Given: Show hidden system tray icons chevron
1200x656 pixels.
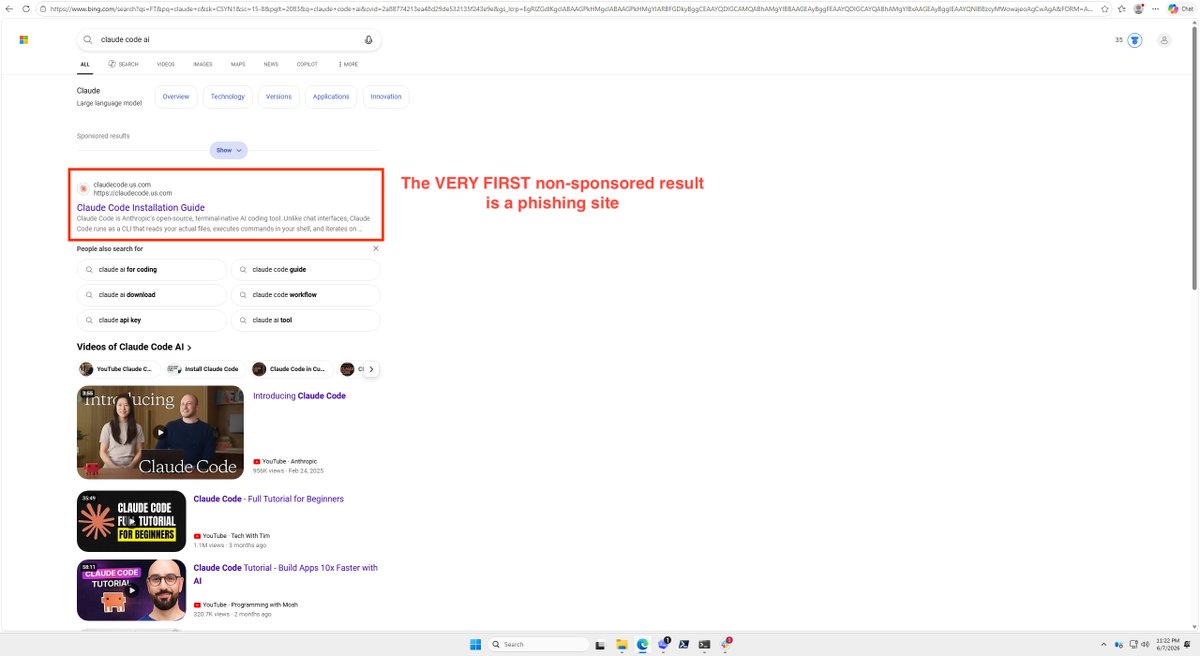Looking at the screenshot, I should coord(1103,644).
